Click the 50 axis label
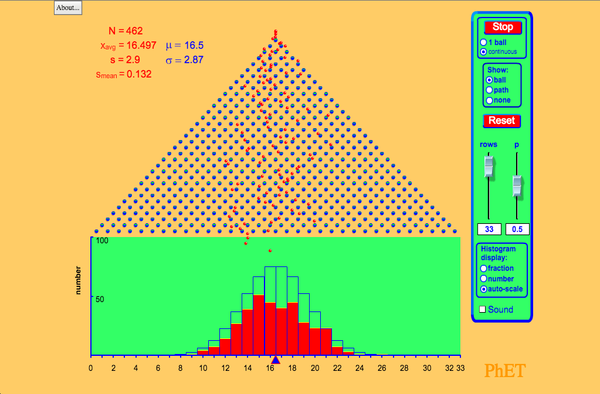 (100, 299)
